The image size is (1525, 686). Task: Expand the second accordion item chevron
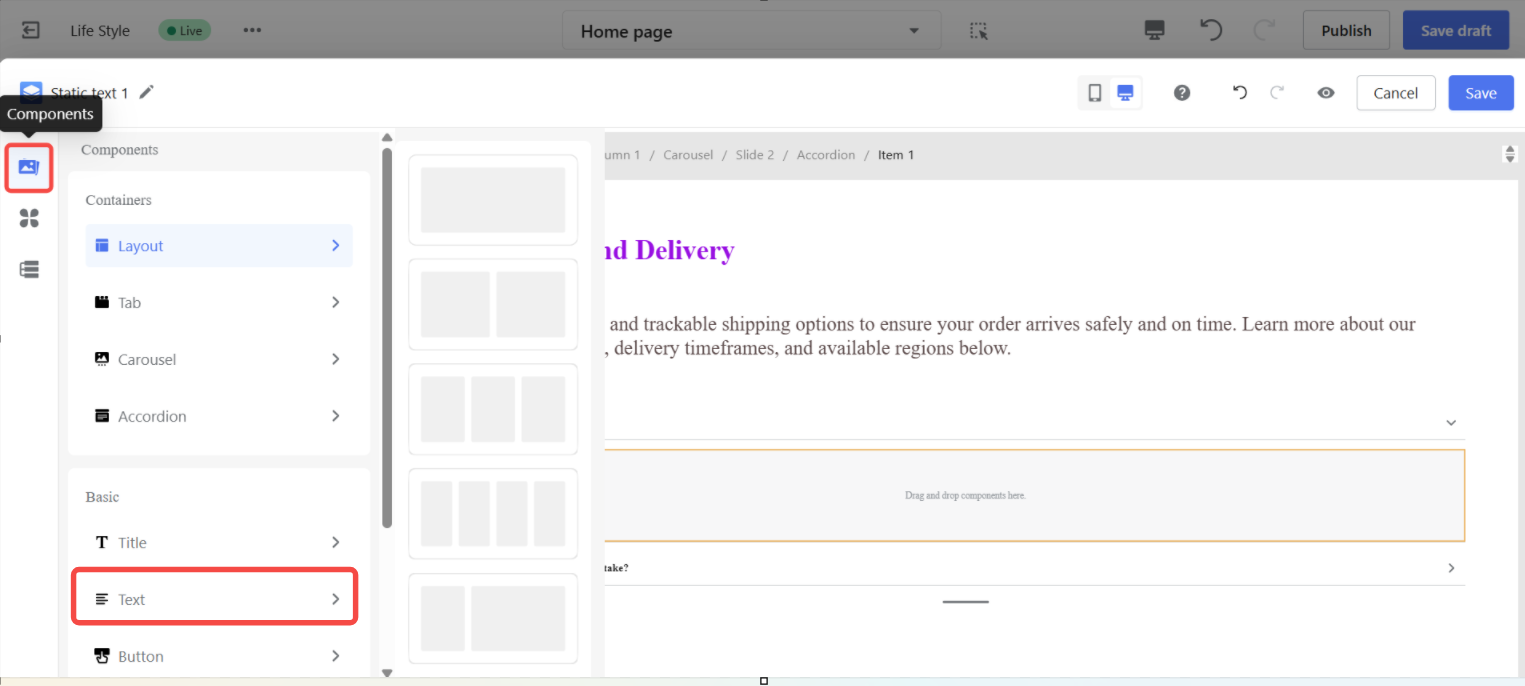click(x=1451, y=568)
